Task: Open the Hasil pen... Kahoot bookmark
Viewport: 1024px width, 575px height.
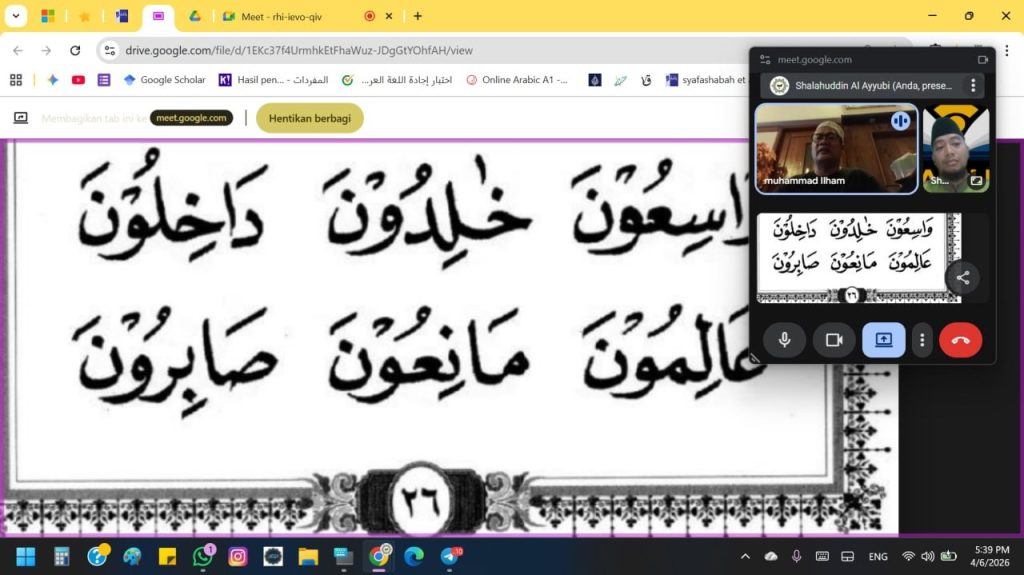Action: coord(273,80)
